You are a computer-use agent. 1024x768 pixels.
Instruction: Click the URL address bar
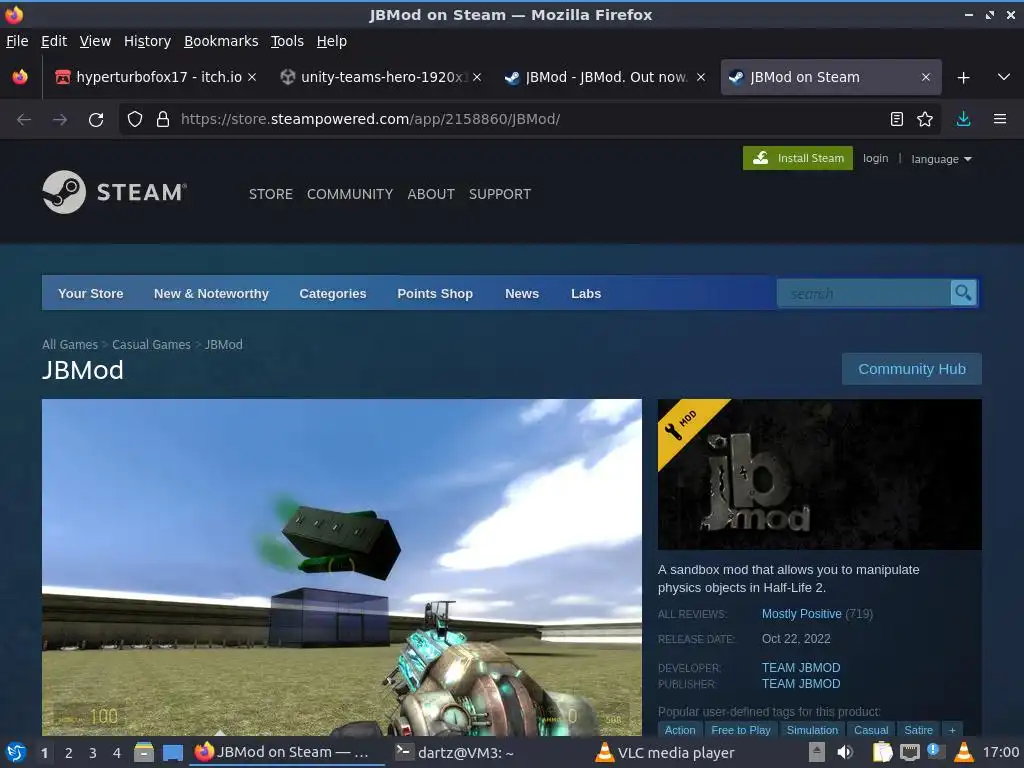coord(529,120)
